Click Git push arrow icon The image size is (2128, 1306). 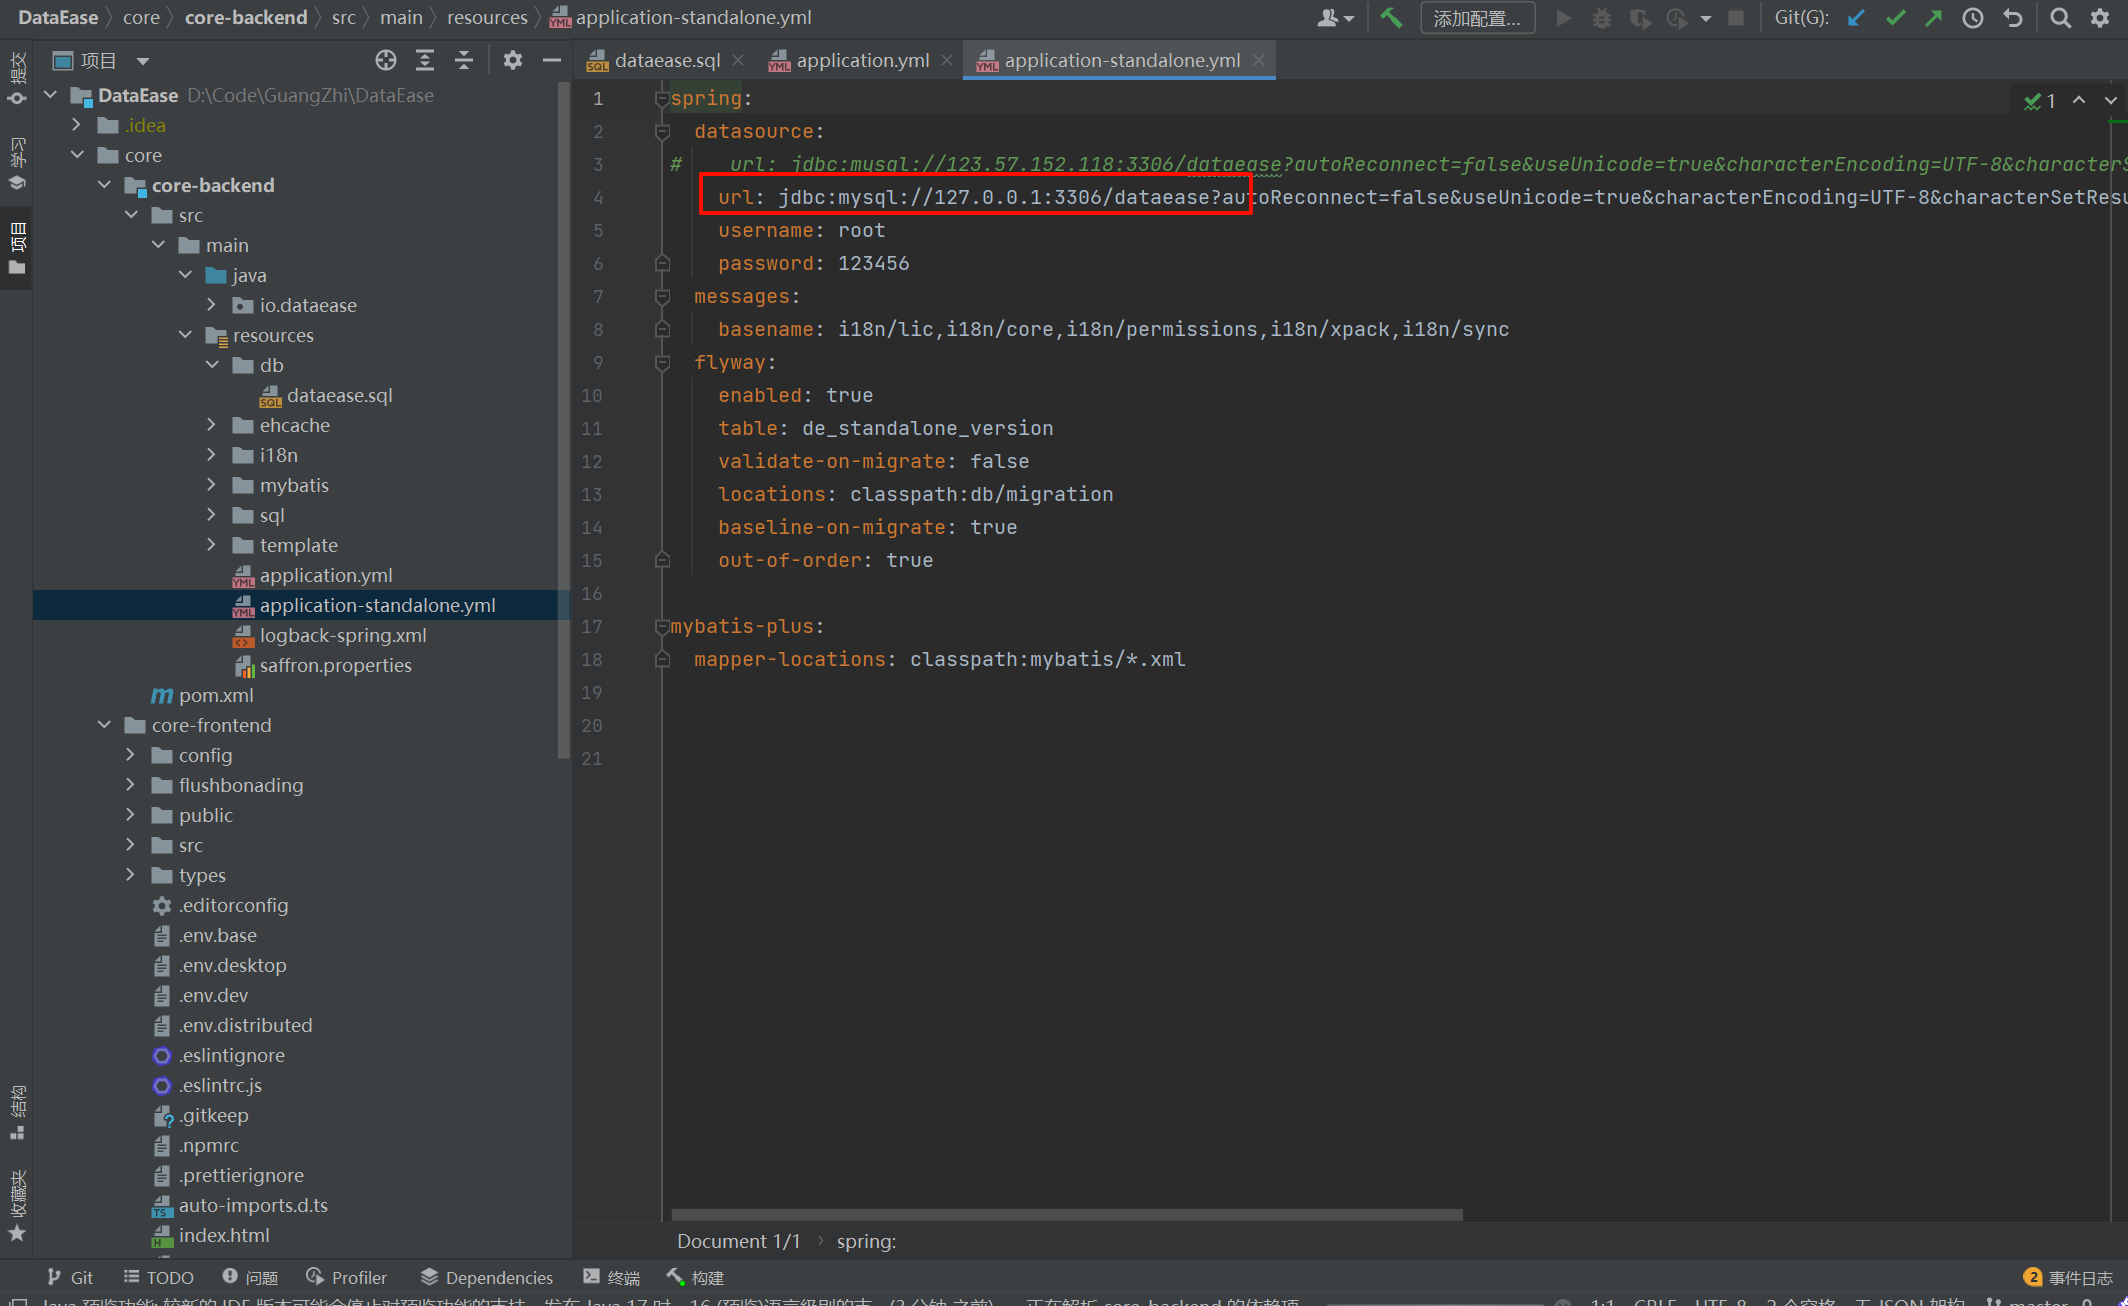[1933, 18]
